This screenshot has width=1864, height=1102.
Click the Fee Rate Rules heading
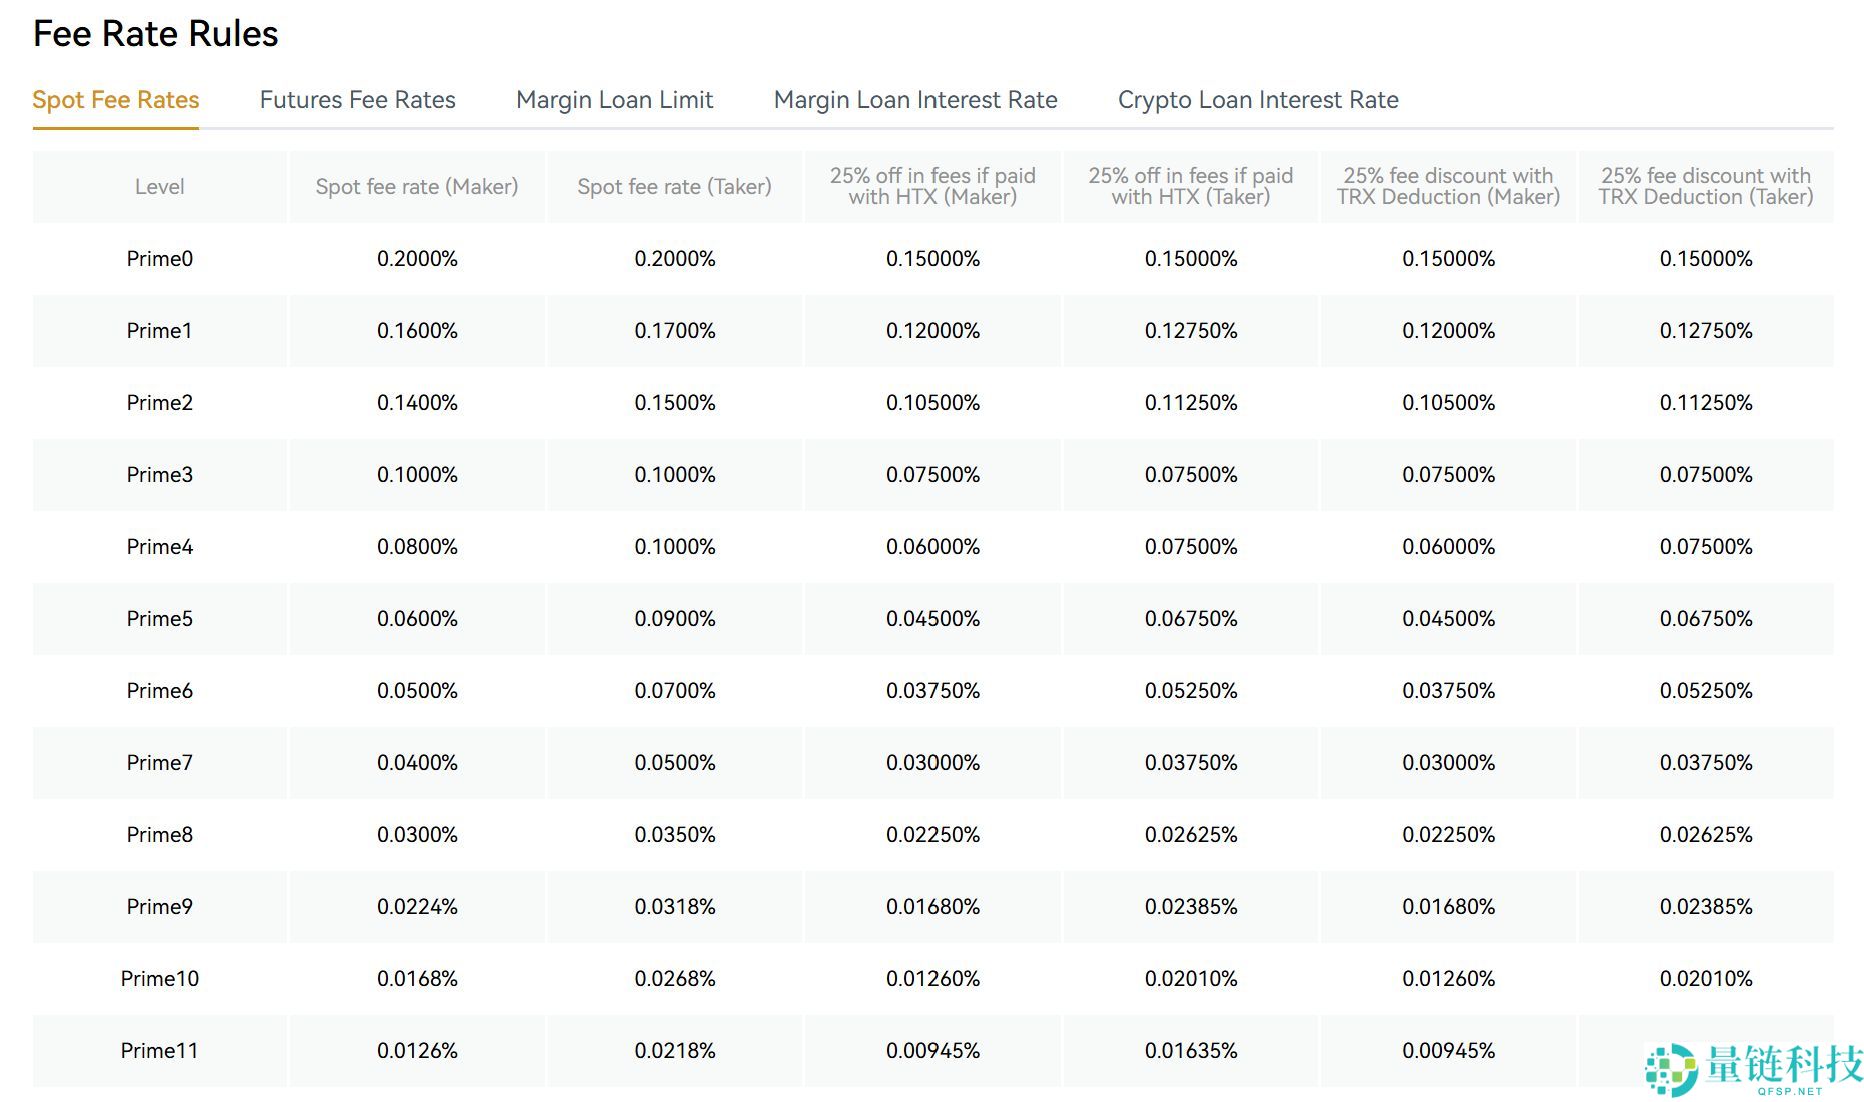156,34
